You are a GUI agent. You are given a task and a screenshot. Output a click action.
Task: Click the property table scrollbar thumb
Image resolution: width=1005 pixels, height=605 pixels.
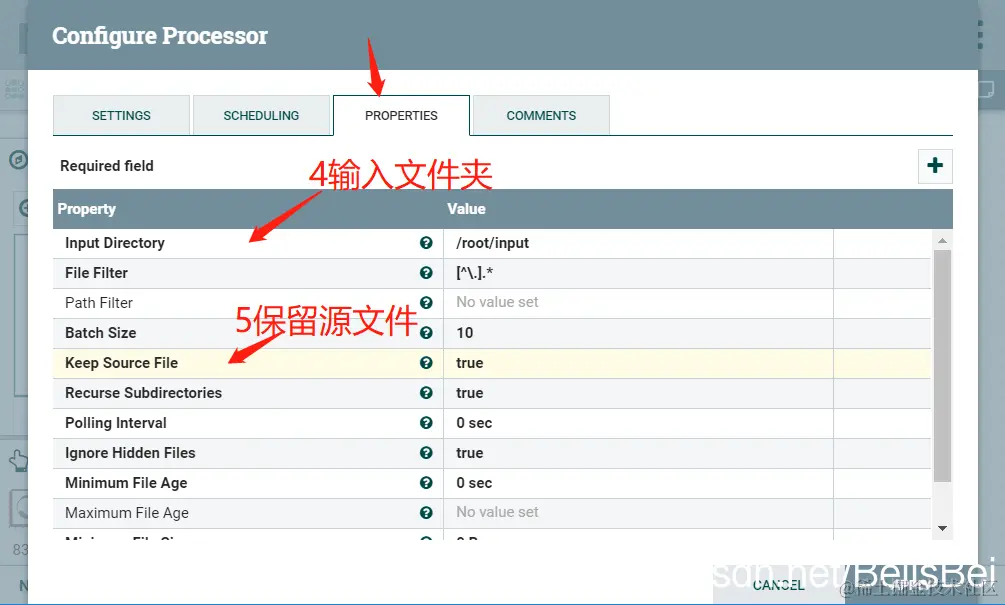coord(942,365)
